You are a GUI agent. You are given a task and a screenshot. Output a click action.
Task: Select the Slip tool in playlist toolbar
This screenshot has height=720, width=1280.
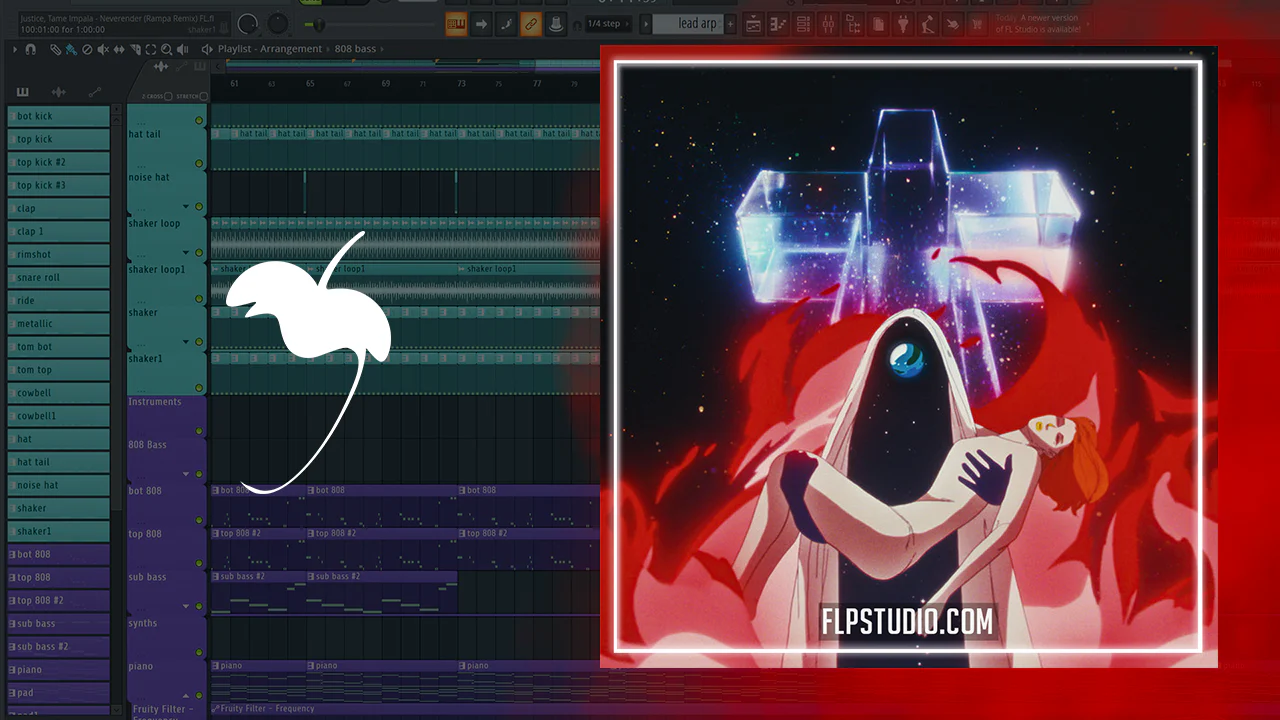(x=119, y=49)
